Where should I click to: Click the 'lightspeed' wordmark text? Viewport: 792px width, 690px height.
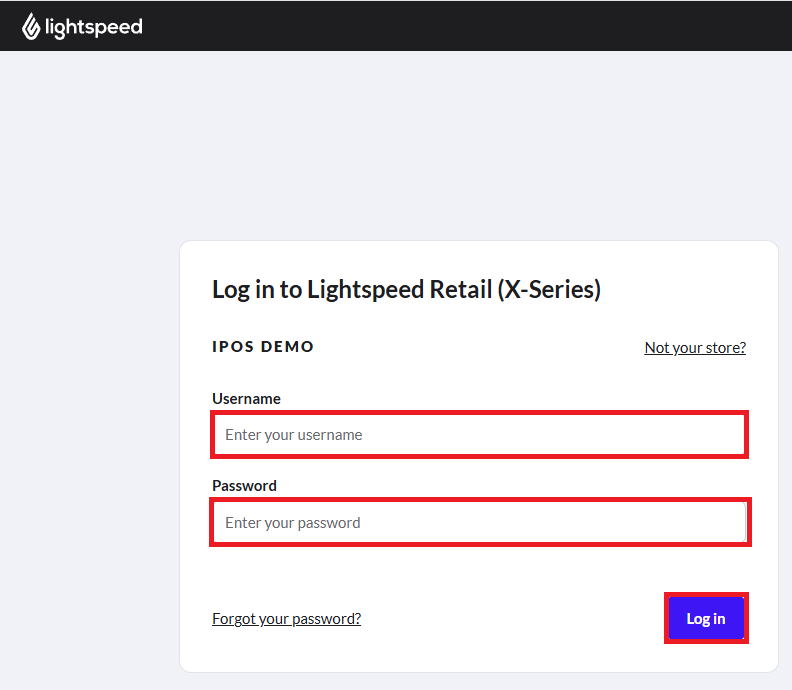pos(93,27)
